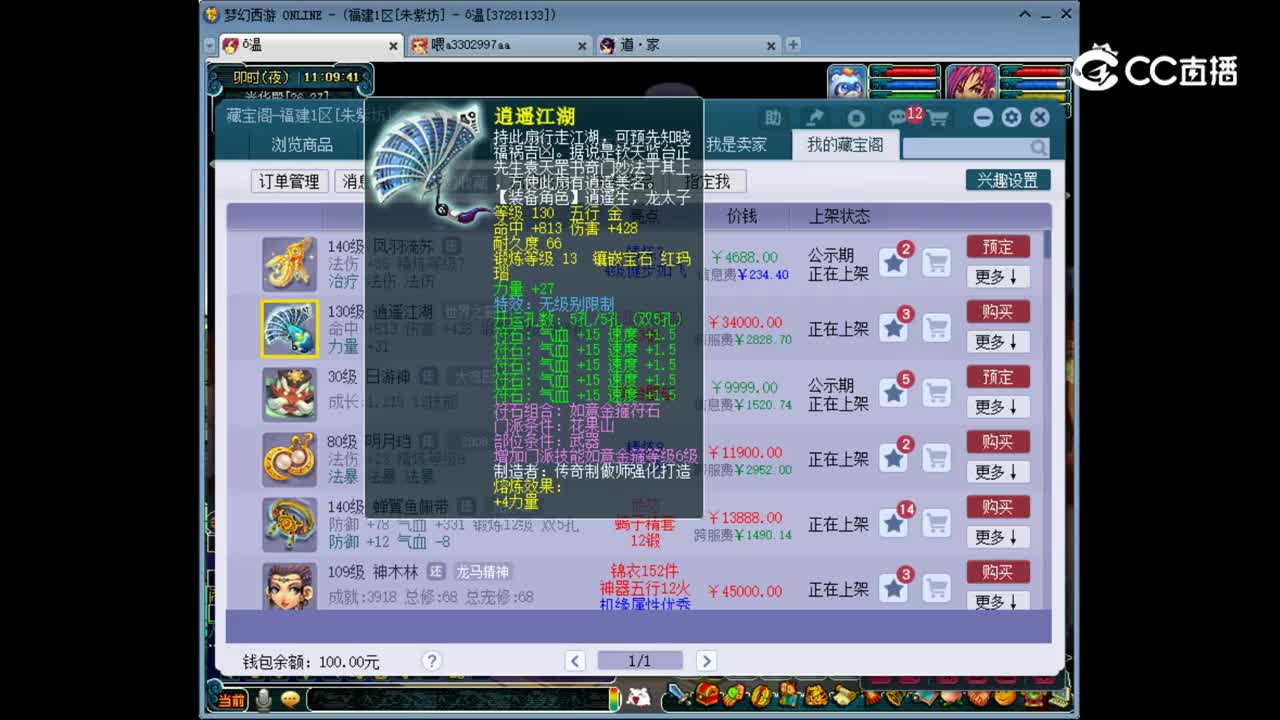Screen dimensions: 1280x720
Task: Click the white pet face icon
Action: pyautogui.click(x=639, y=698)
